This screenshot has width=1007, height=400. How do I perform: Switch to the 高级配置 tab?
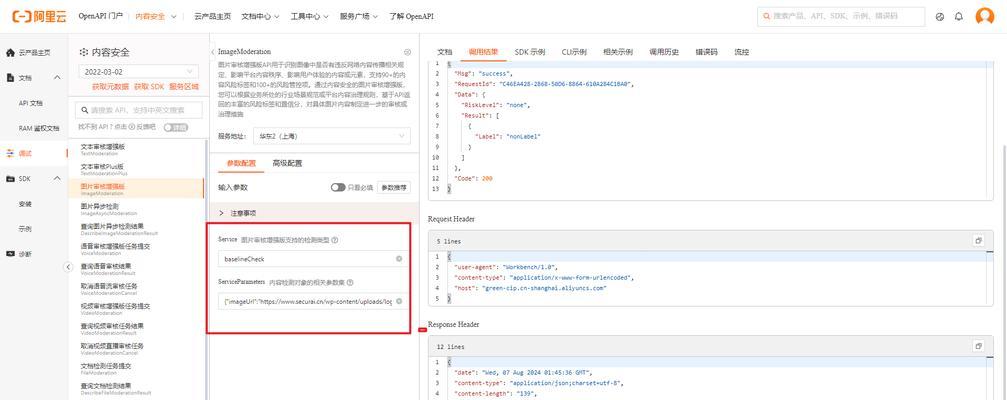(x=287, y=163)
